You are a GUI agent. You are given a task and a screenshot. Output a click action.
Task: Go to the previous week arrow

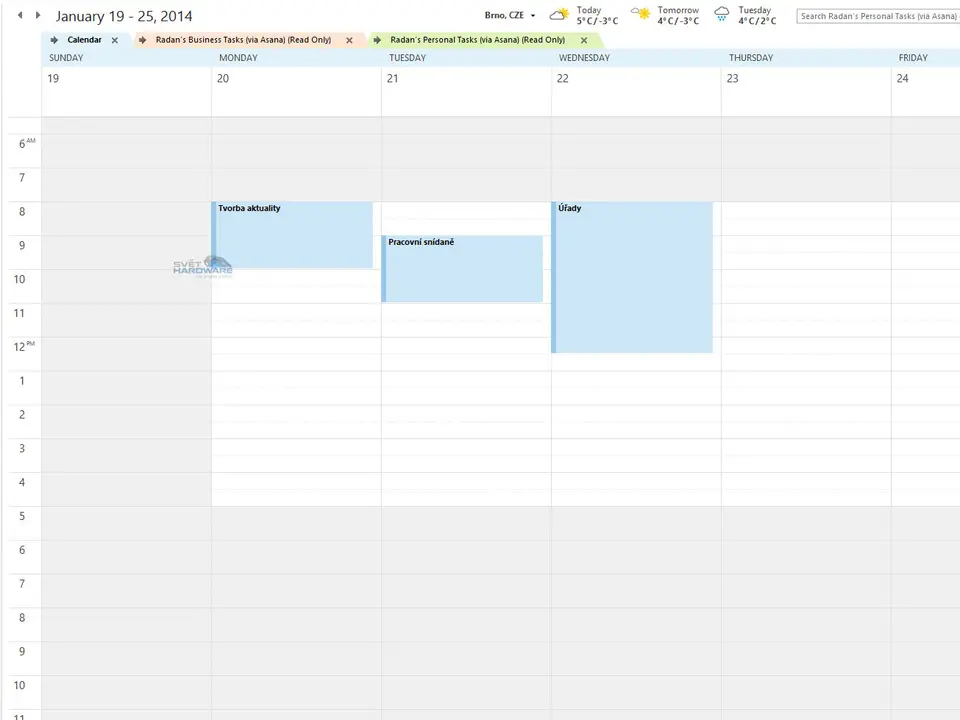click(20, 16)
